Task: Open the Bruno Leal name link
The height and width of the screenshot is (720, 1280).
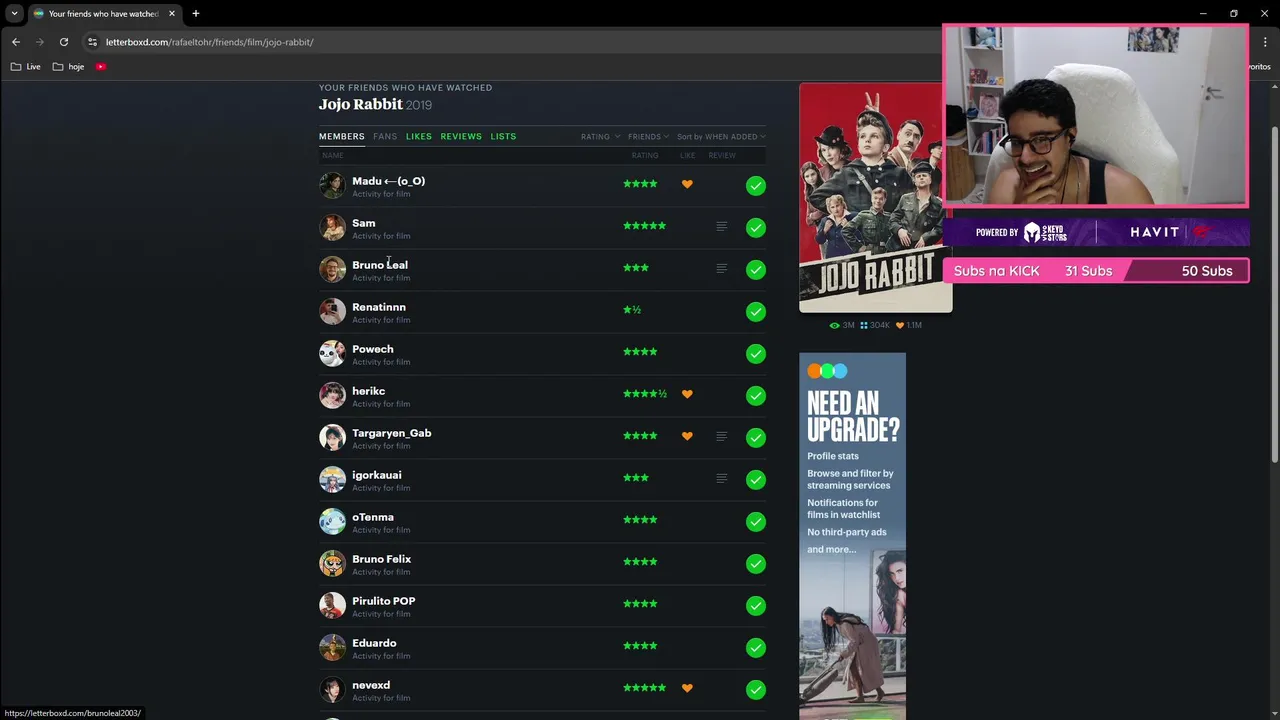Action: pyautogui.click(x=380, y=265)
